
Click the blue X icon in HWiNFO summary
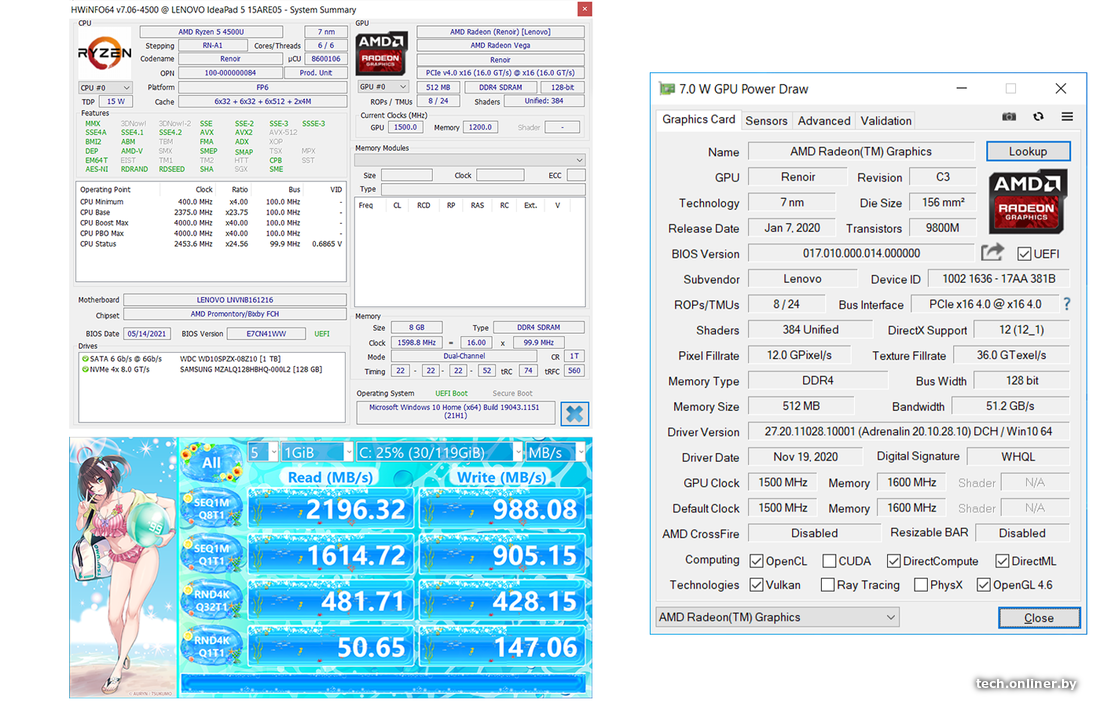pos(574,413)
